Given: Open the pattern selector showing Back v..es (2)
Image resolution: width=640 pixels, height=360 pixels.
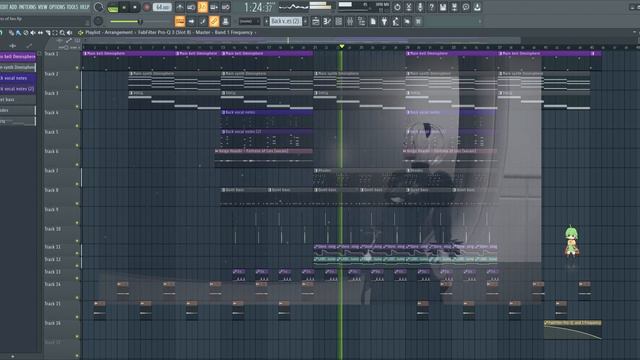Looking at the screenshot, I should (x=286, y=21).
